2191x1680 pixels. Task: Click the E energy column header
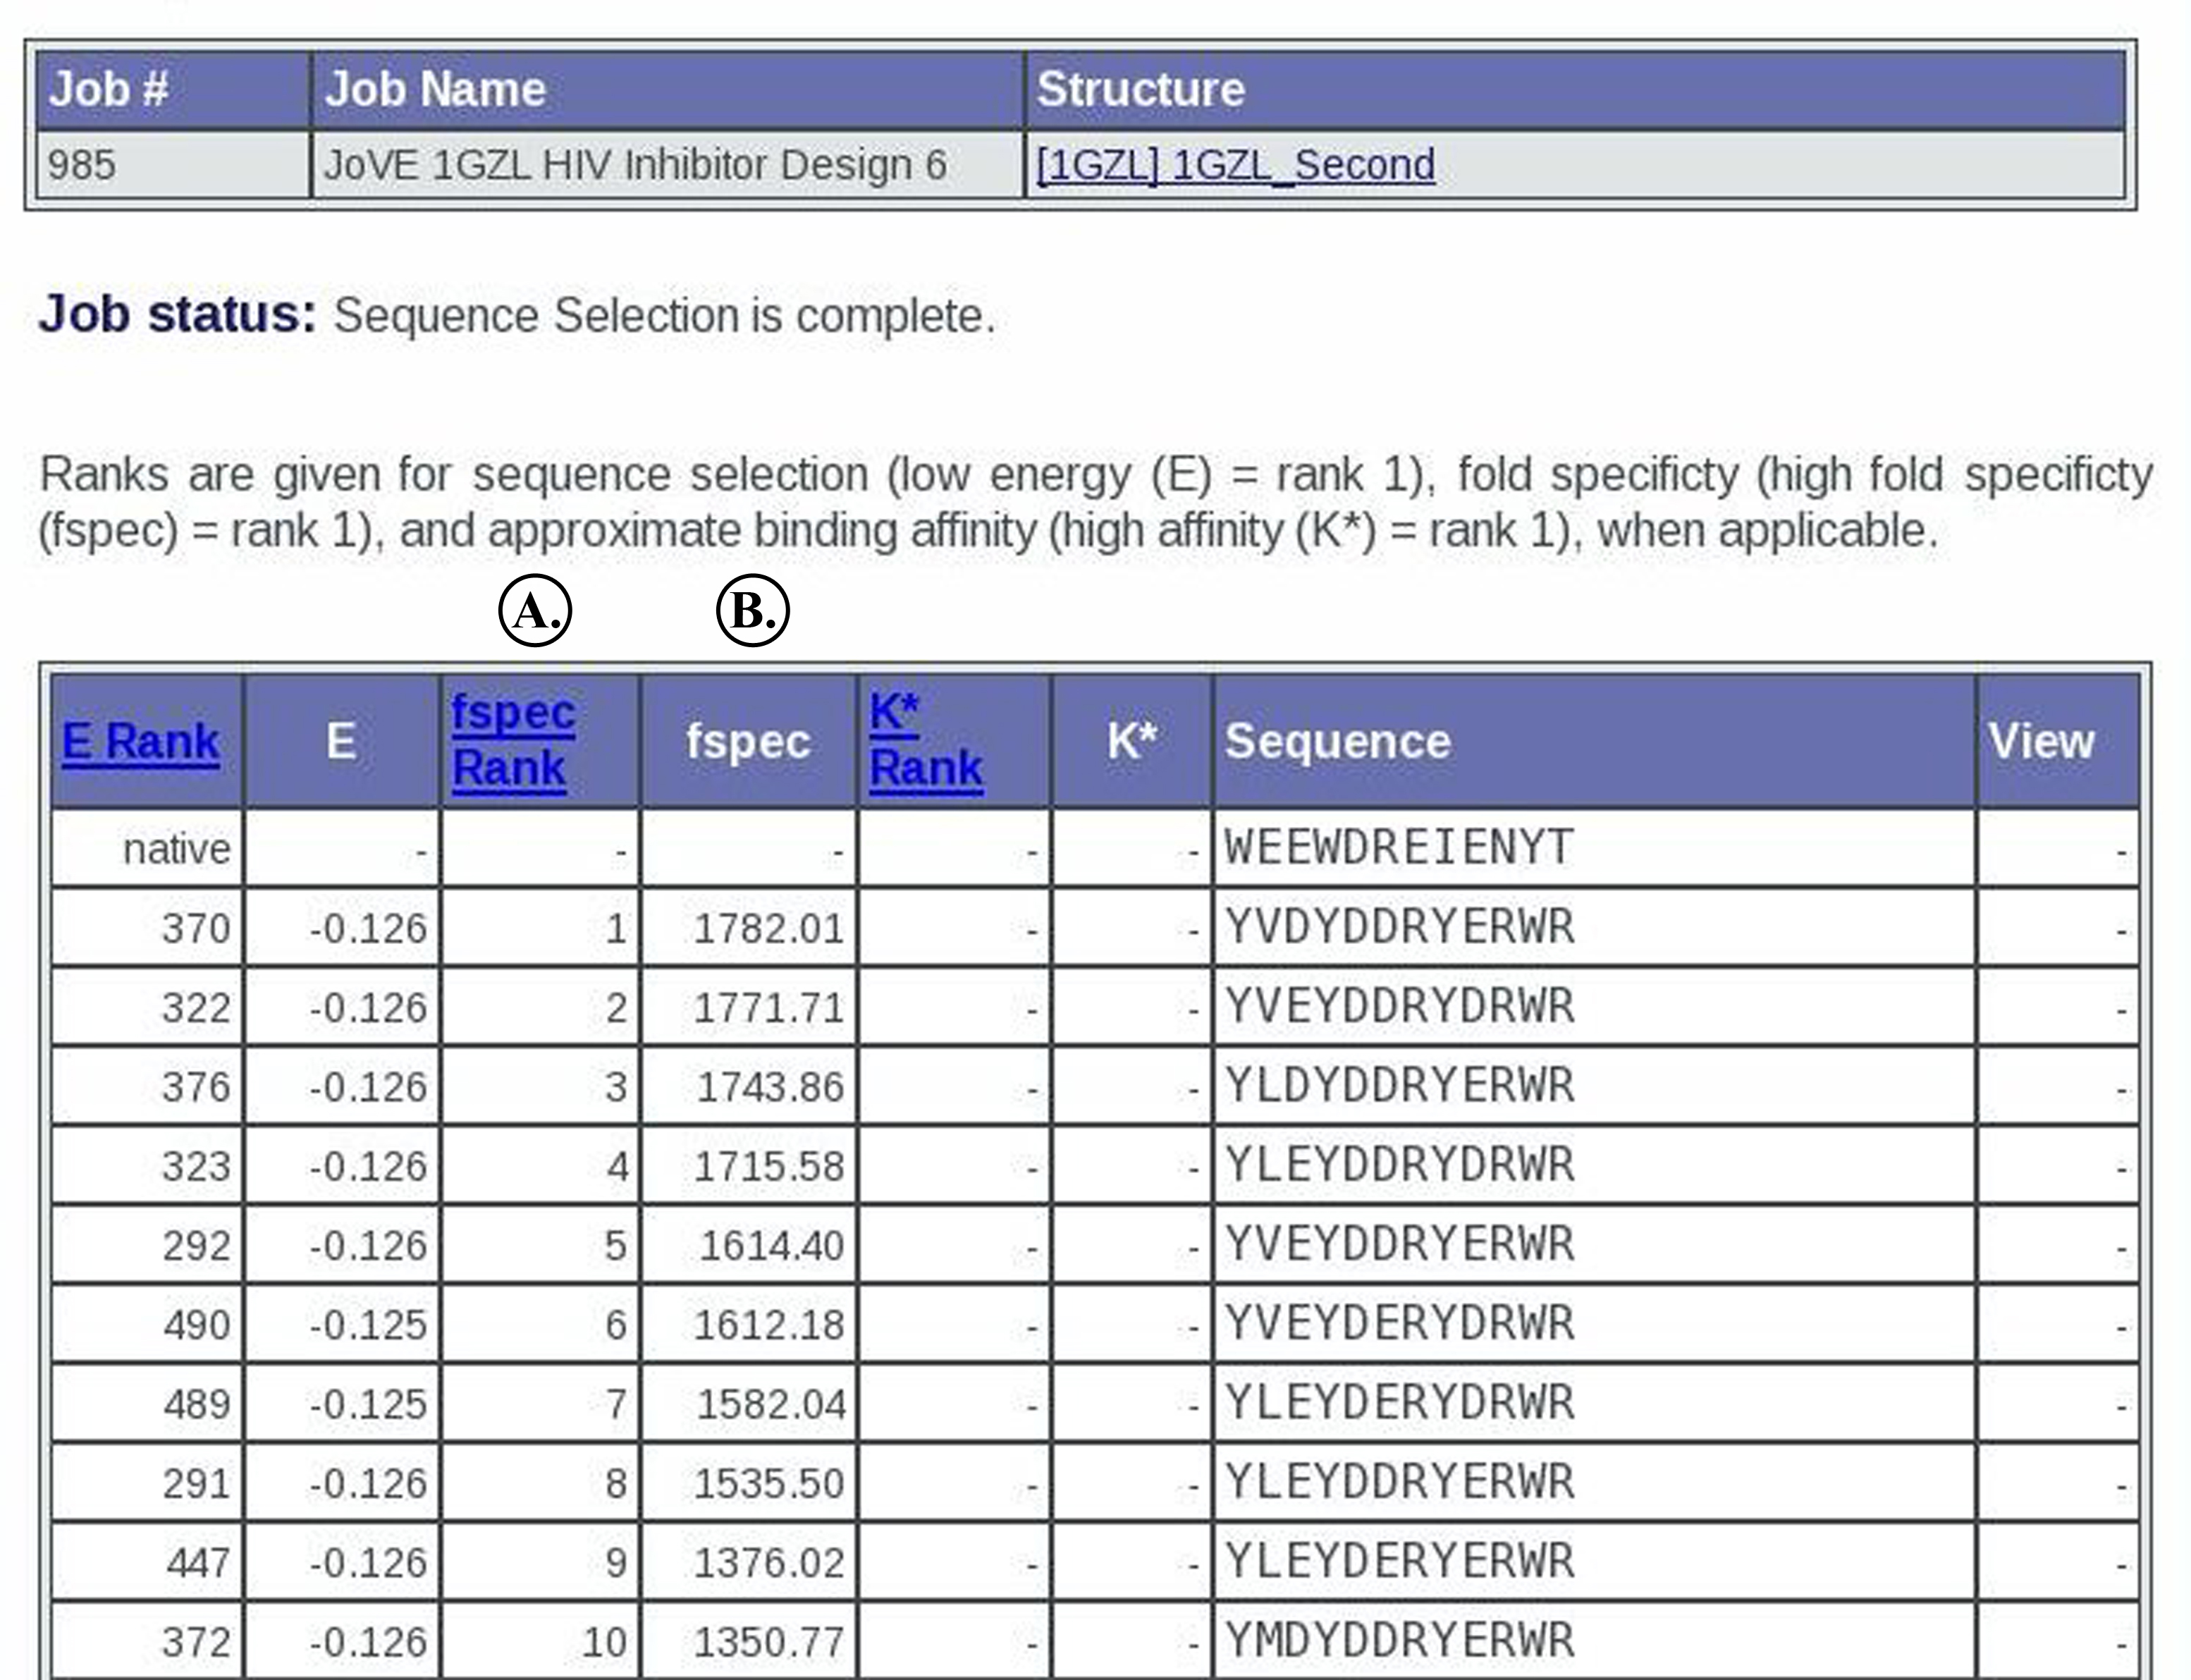click(x=341, y=742)
